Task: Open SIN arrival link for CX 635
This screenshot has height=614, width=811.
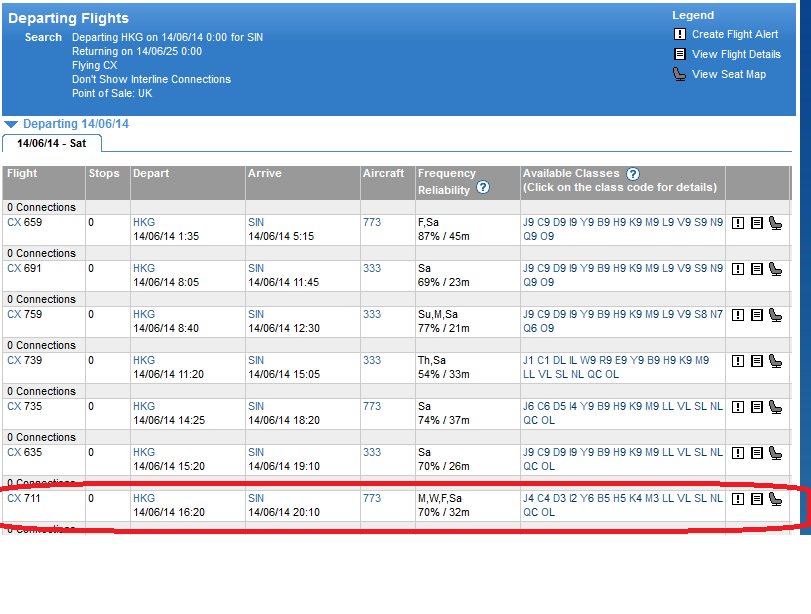Action: tap(256, 452)
